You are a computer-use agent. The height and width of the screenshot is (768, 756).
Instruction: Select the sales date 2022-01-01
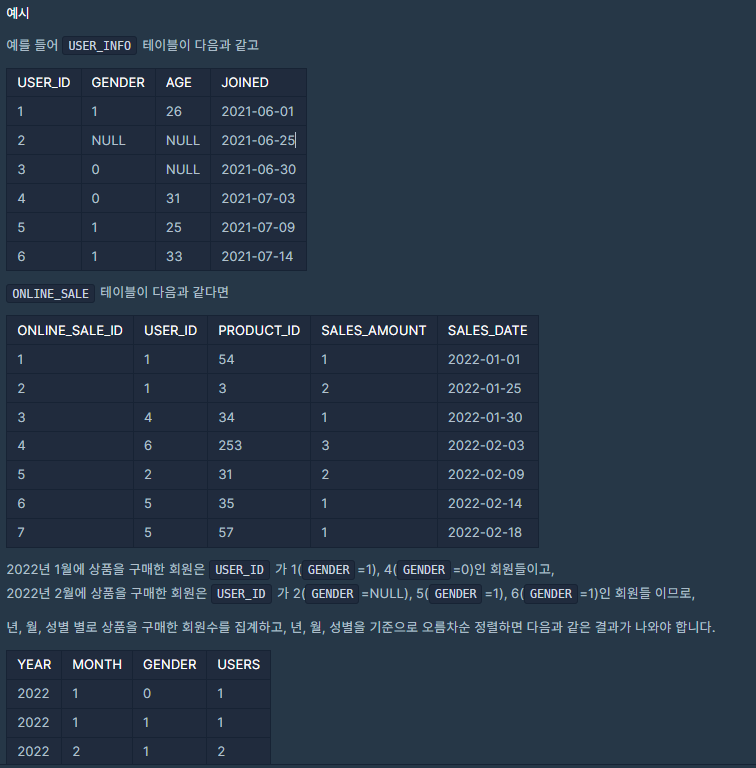point(484,359)
